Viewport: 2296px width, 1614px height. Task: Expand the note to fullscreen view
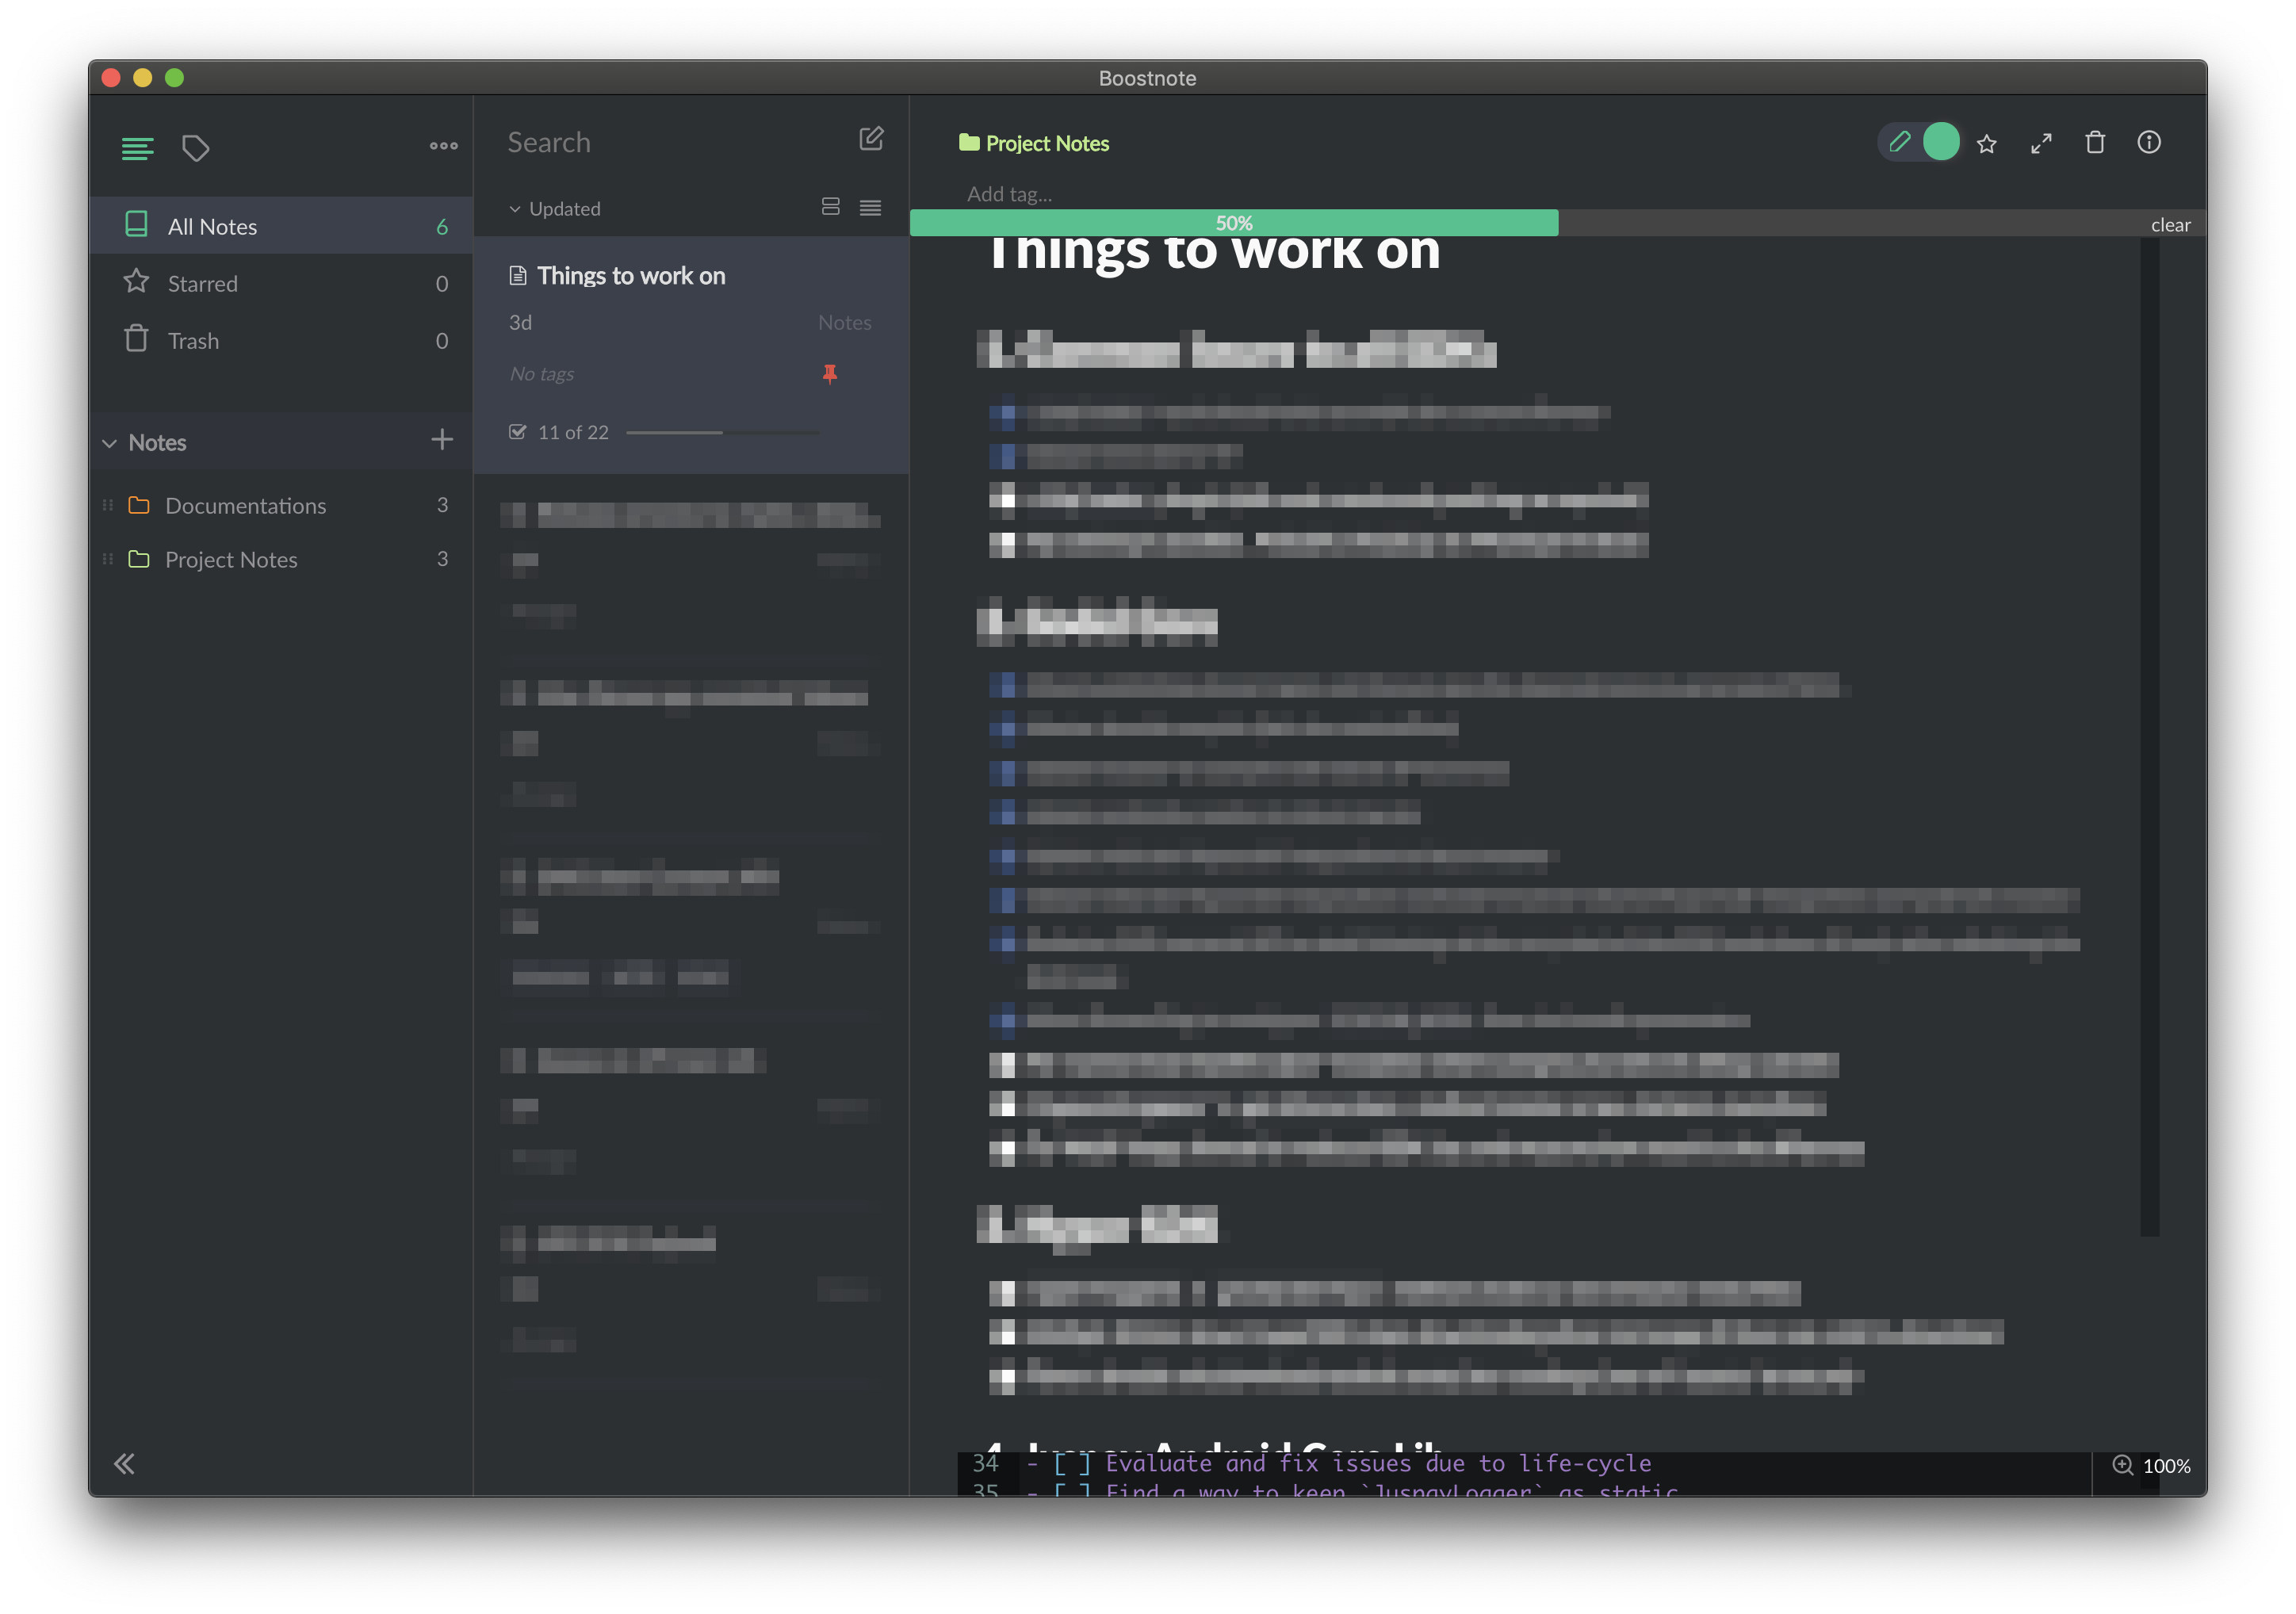tap(2041, 143)
